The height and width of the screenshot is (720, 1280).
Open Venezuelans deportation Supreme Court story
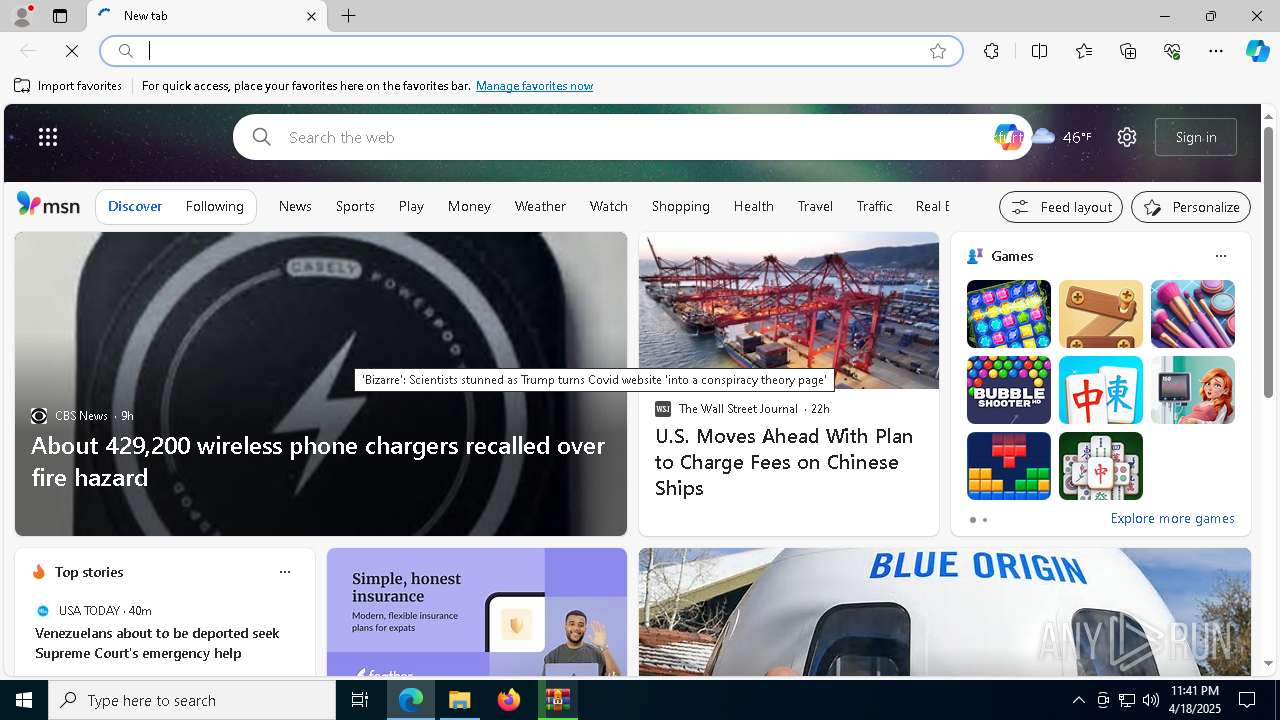point(157,643)
